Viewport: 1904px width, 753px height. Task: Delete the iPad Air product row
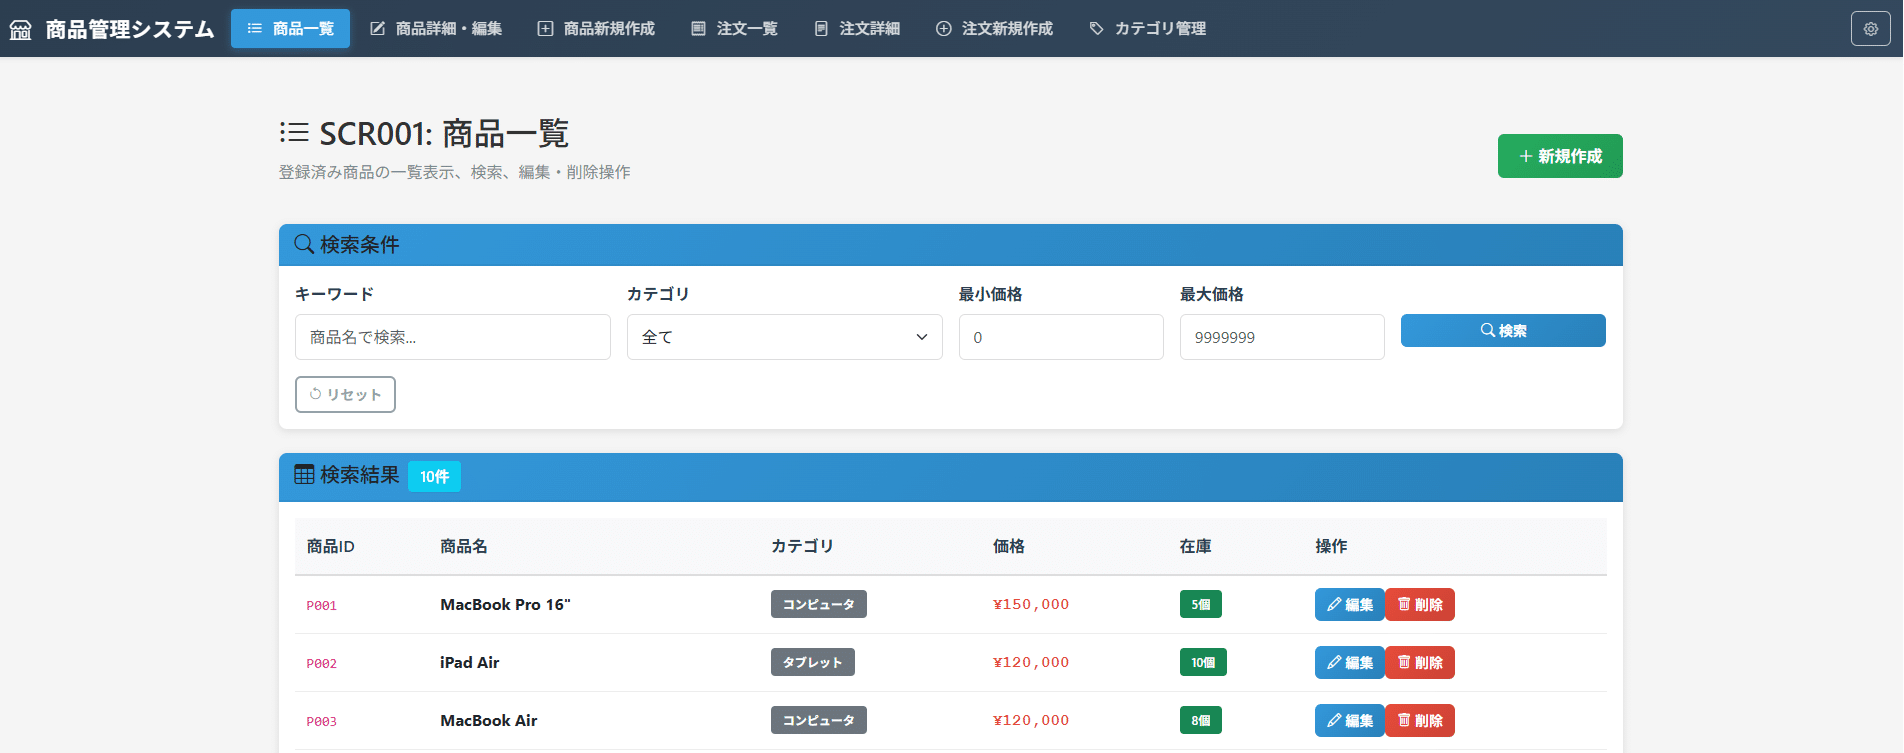pos(1420,663)
